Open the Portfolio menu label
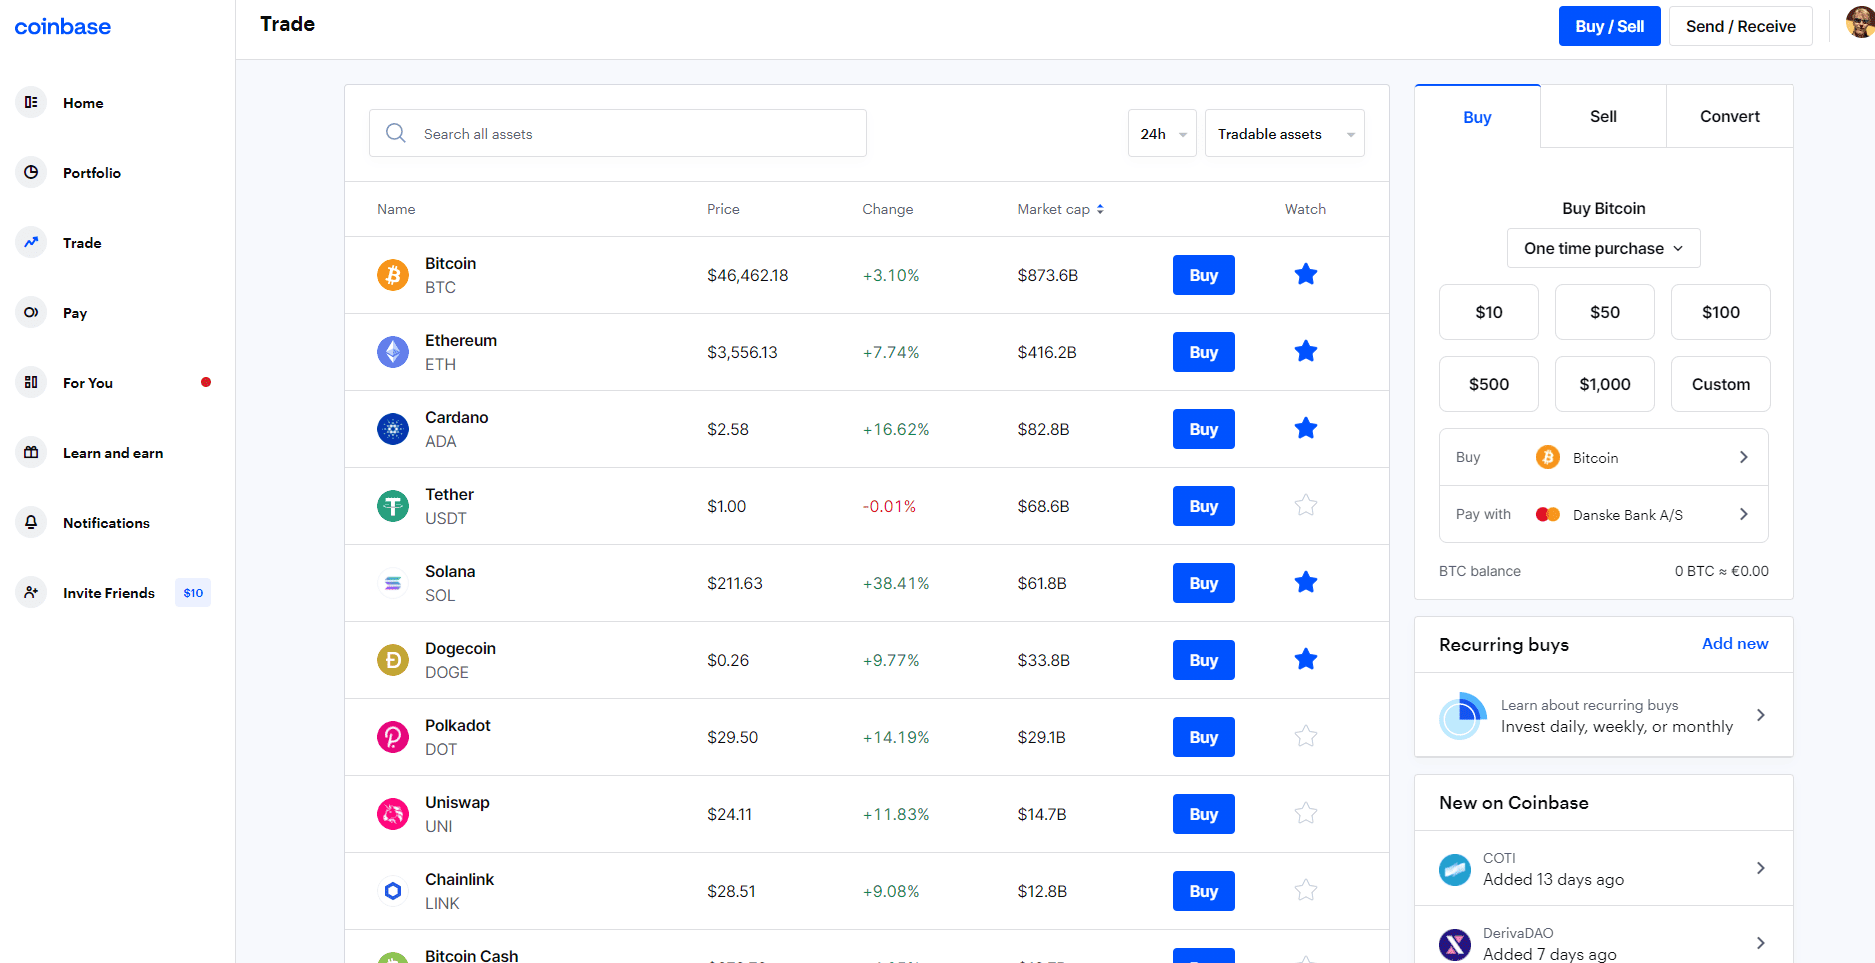 (x=92, y=173)
